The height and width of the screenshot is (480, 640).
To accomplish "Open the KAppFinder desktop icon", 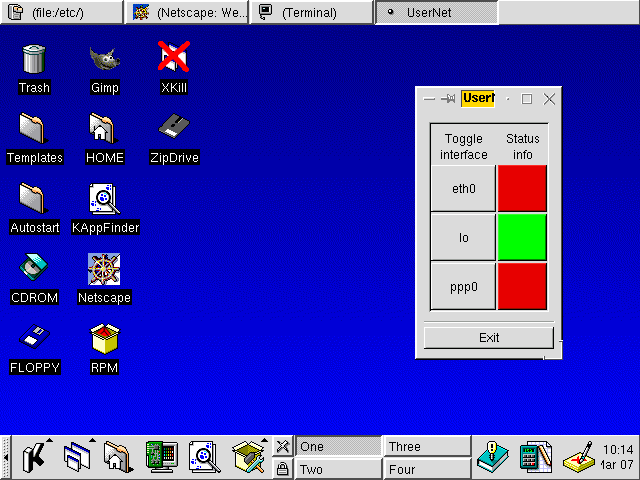I will point(104,200).
